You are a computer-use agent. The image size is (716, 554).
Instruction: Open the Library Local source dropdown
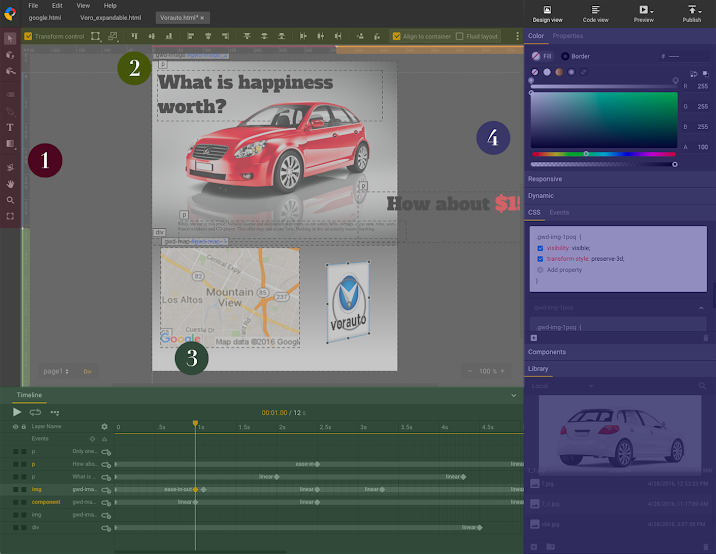coord(562,386)
